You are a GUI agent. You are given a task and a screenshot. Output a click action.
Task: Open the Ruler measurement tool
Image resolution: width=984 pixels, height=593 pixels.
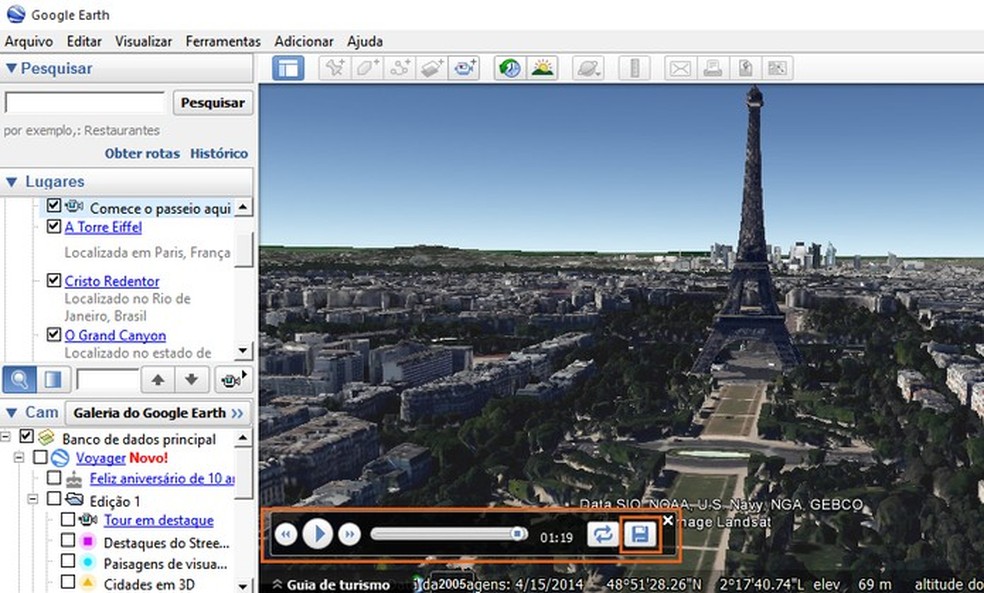(636, 67)
